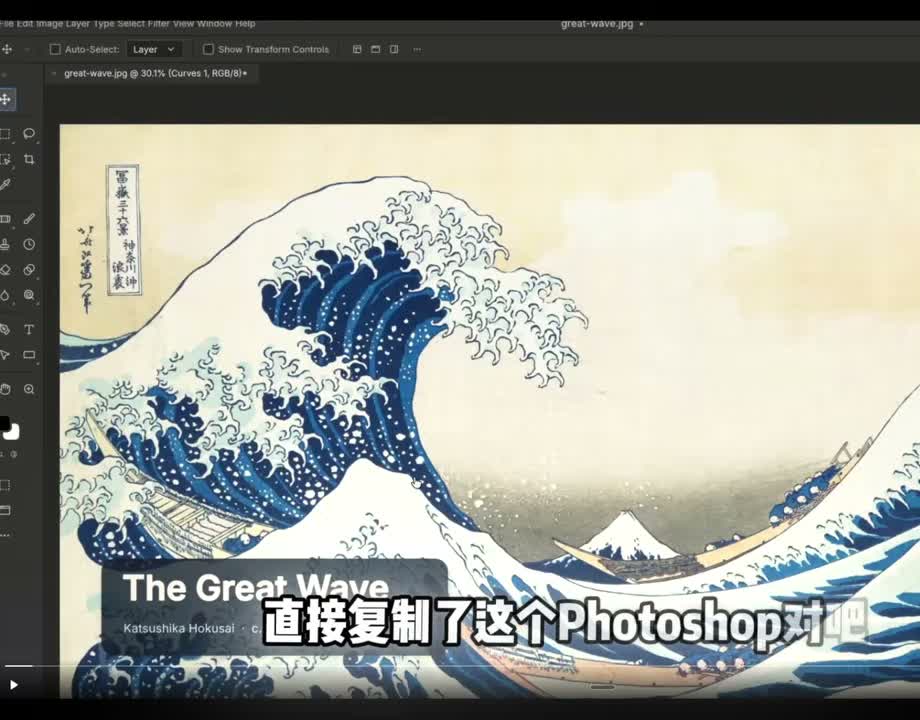Open the Image menu
Image resolution: width=920 pixels, height=720 pixels.
tap(49, 23)
